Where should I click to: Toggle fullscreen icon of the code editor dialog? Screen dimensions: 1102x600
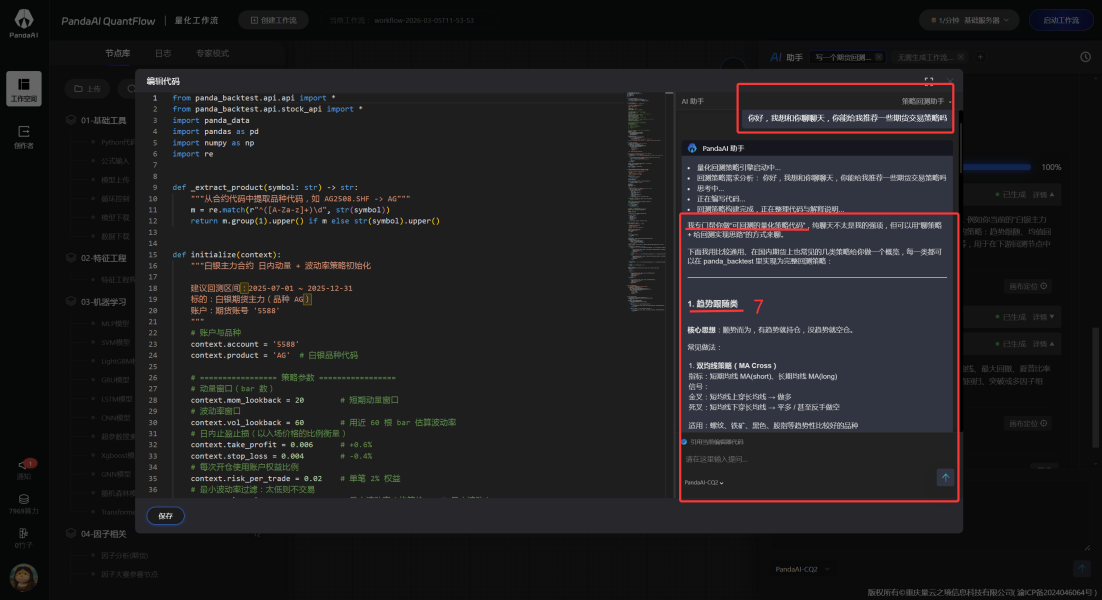(x=929, y=81)
